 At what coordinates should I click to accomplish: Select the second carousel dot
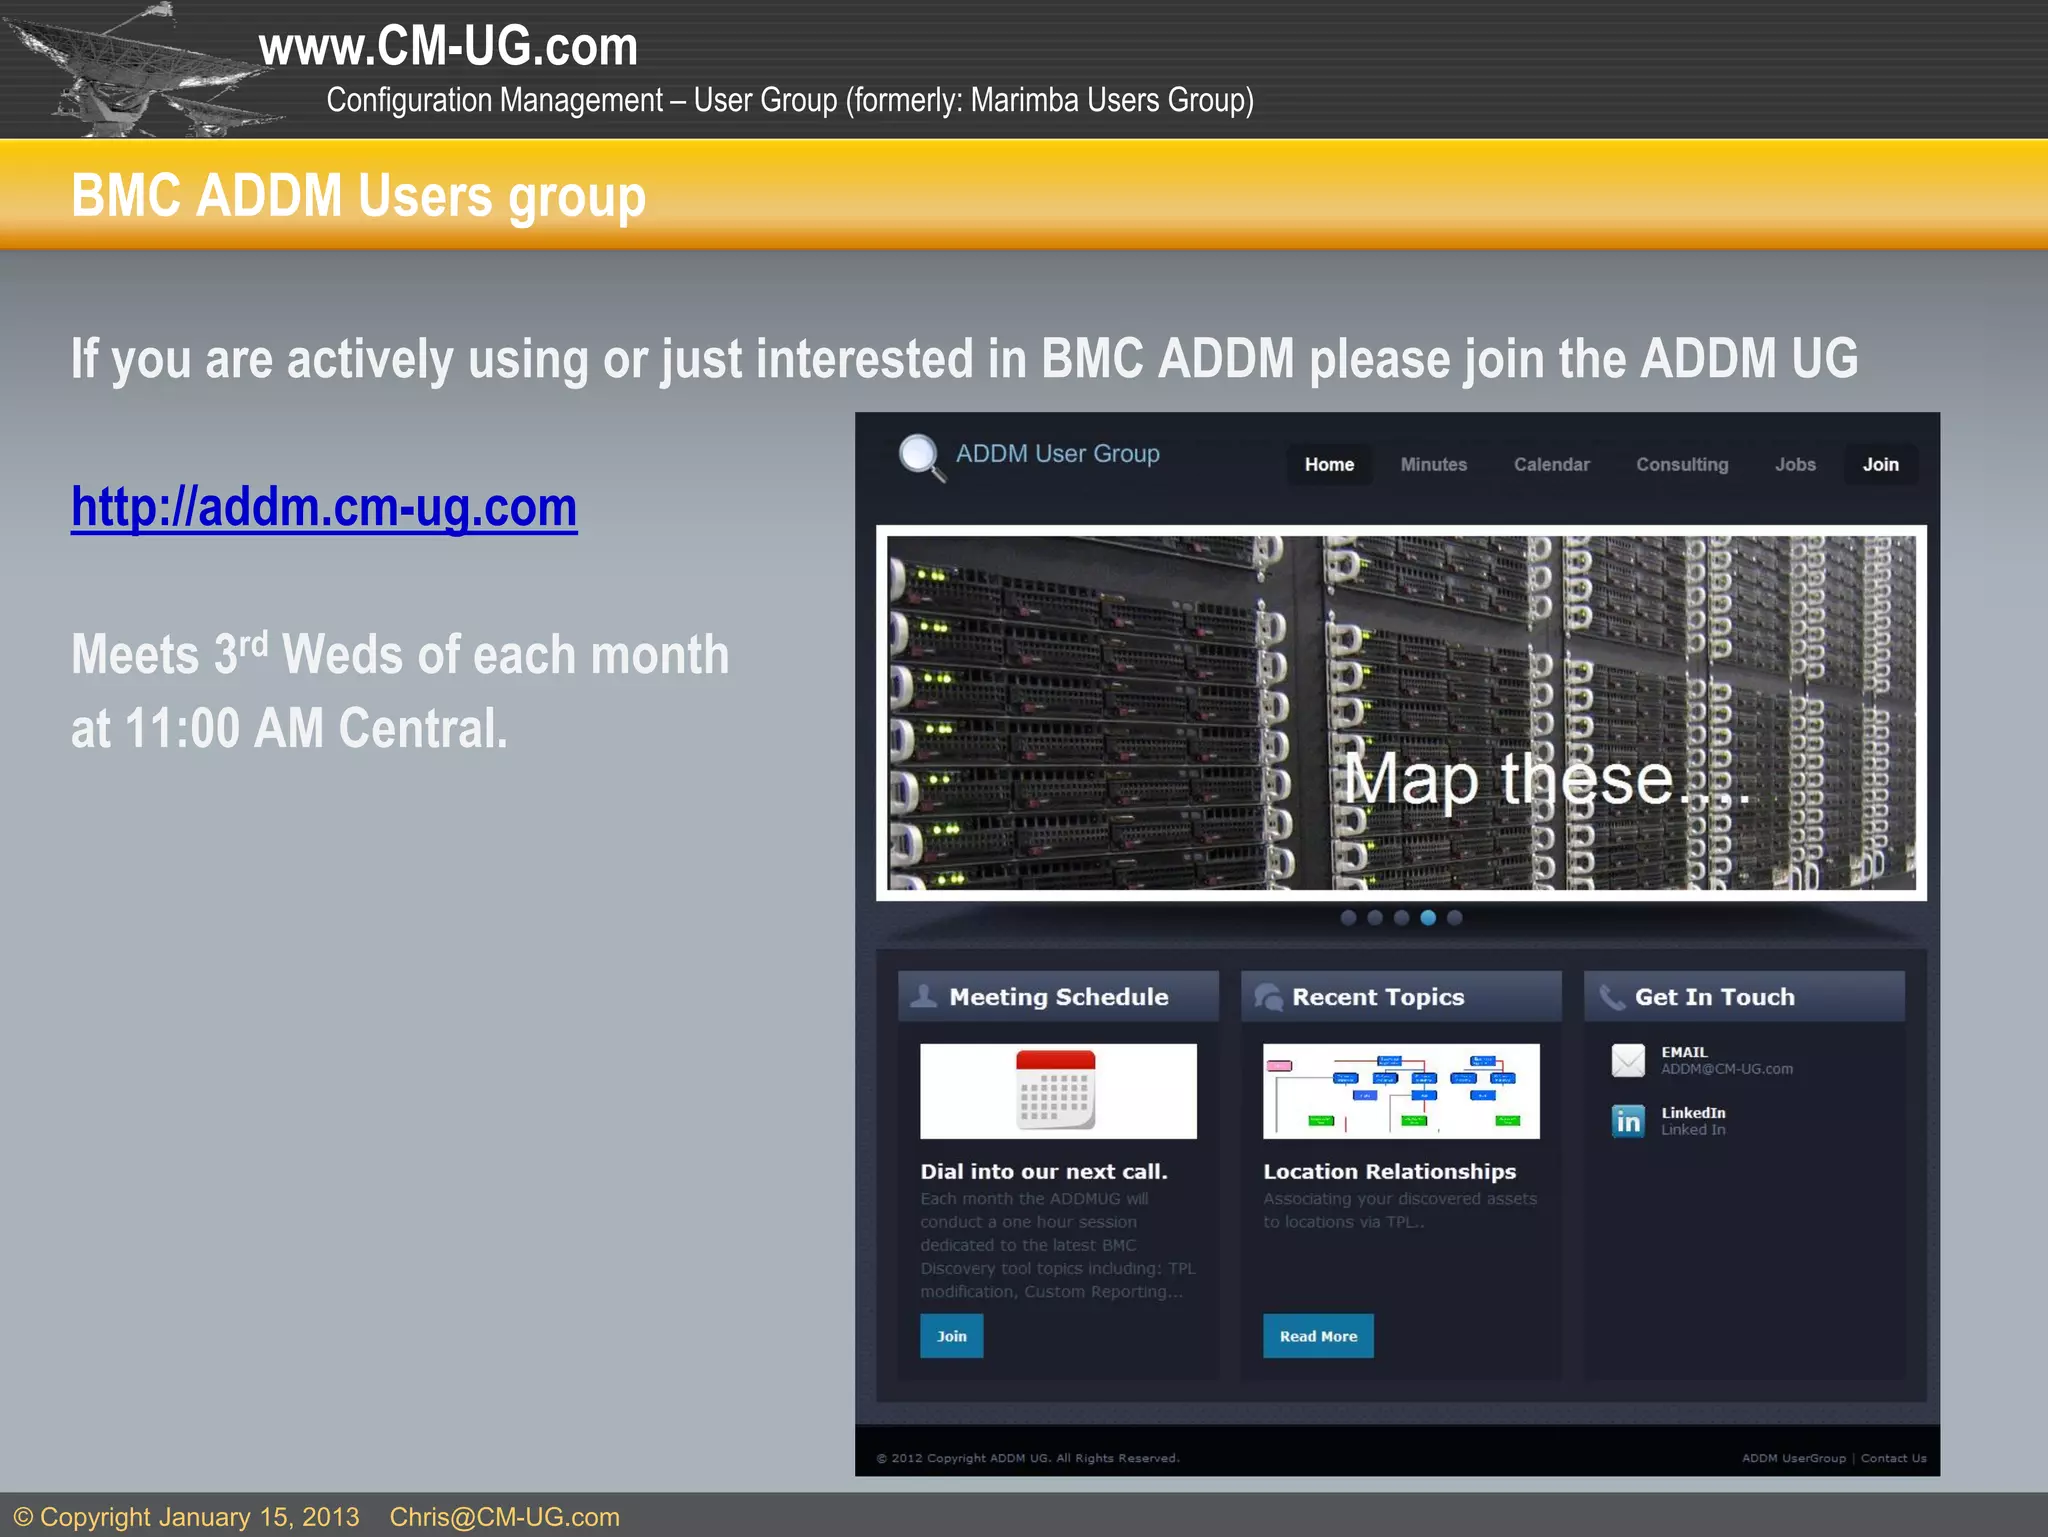(x=1375, y=918)
